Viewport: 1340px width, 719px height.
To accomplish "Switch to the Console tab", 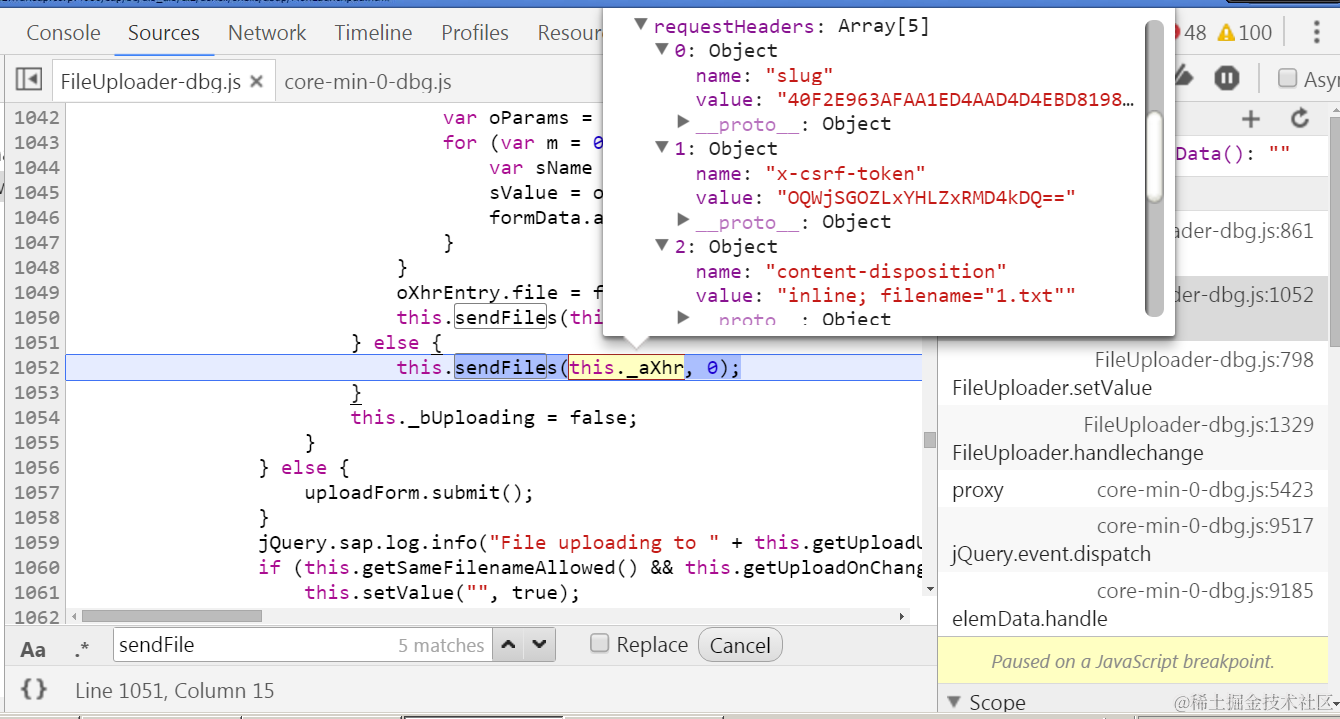I will click(x=63, y=32).
